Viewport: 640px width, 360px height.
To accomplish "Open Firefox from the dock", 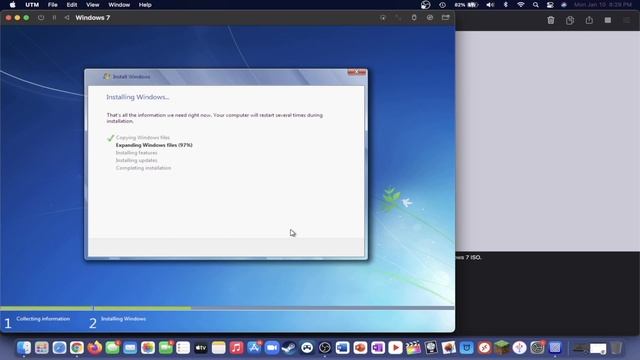I will point(95,348).
